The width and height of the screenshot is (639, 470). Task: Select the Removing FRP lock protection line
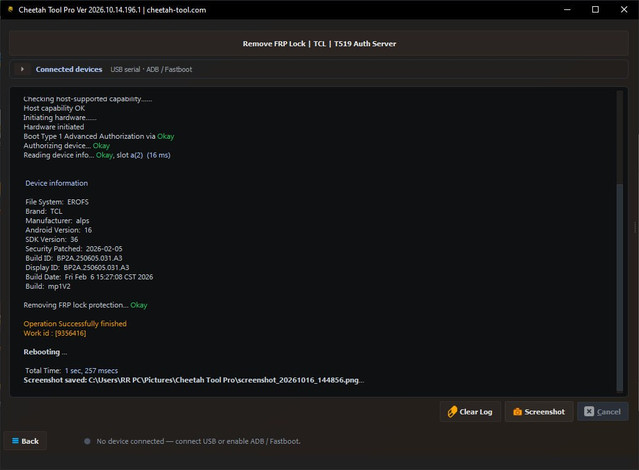click(x=86, y=305)
